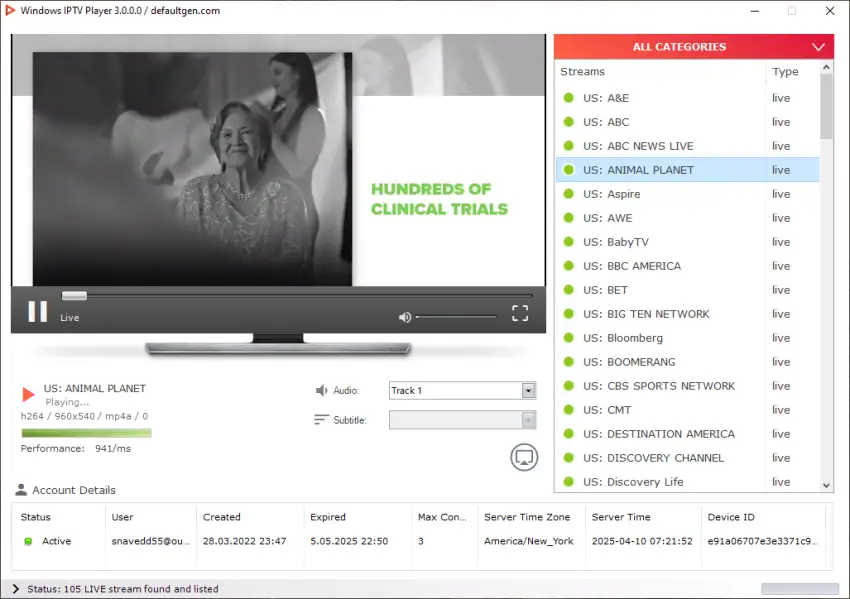Click the video playback area

point(278,160)
